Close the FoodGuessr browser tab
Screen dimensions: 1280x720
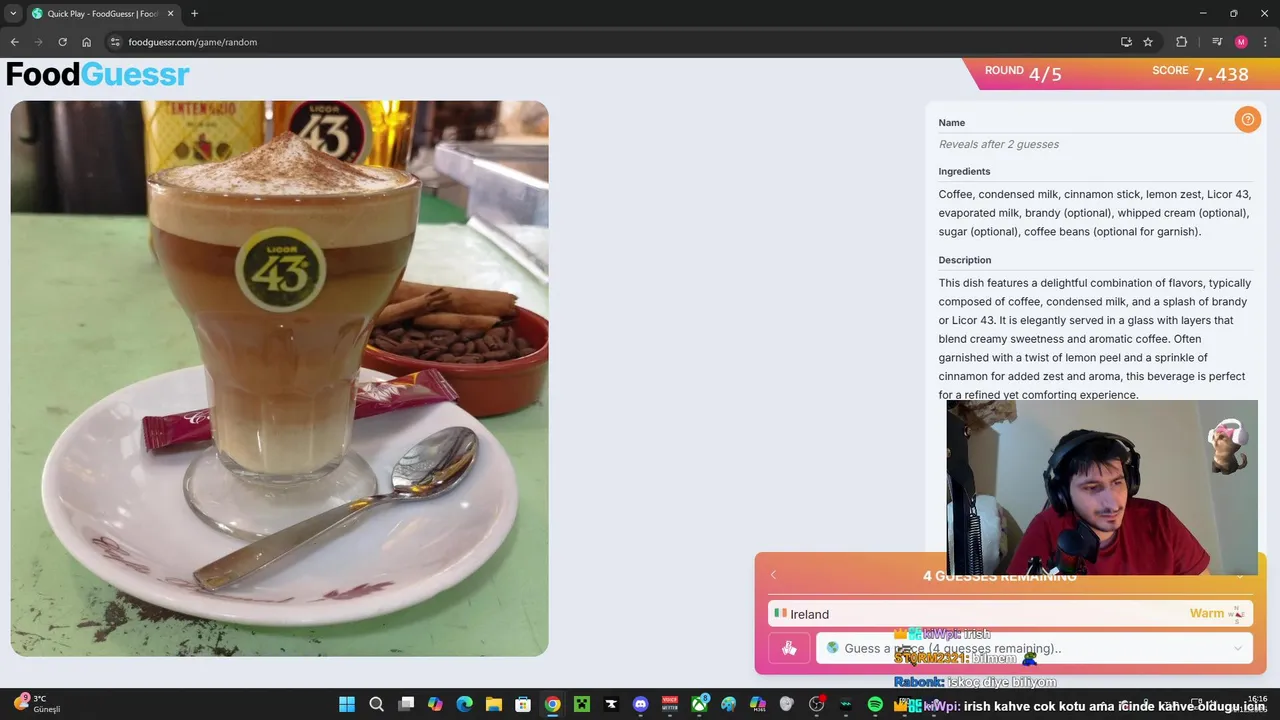170,14
